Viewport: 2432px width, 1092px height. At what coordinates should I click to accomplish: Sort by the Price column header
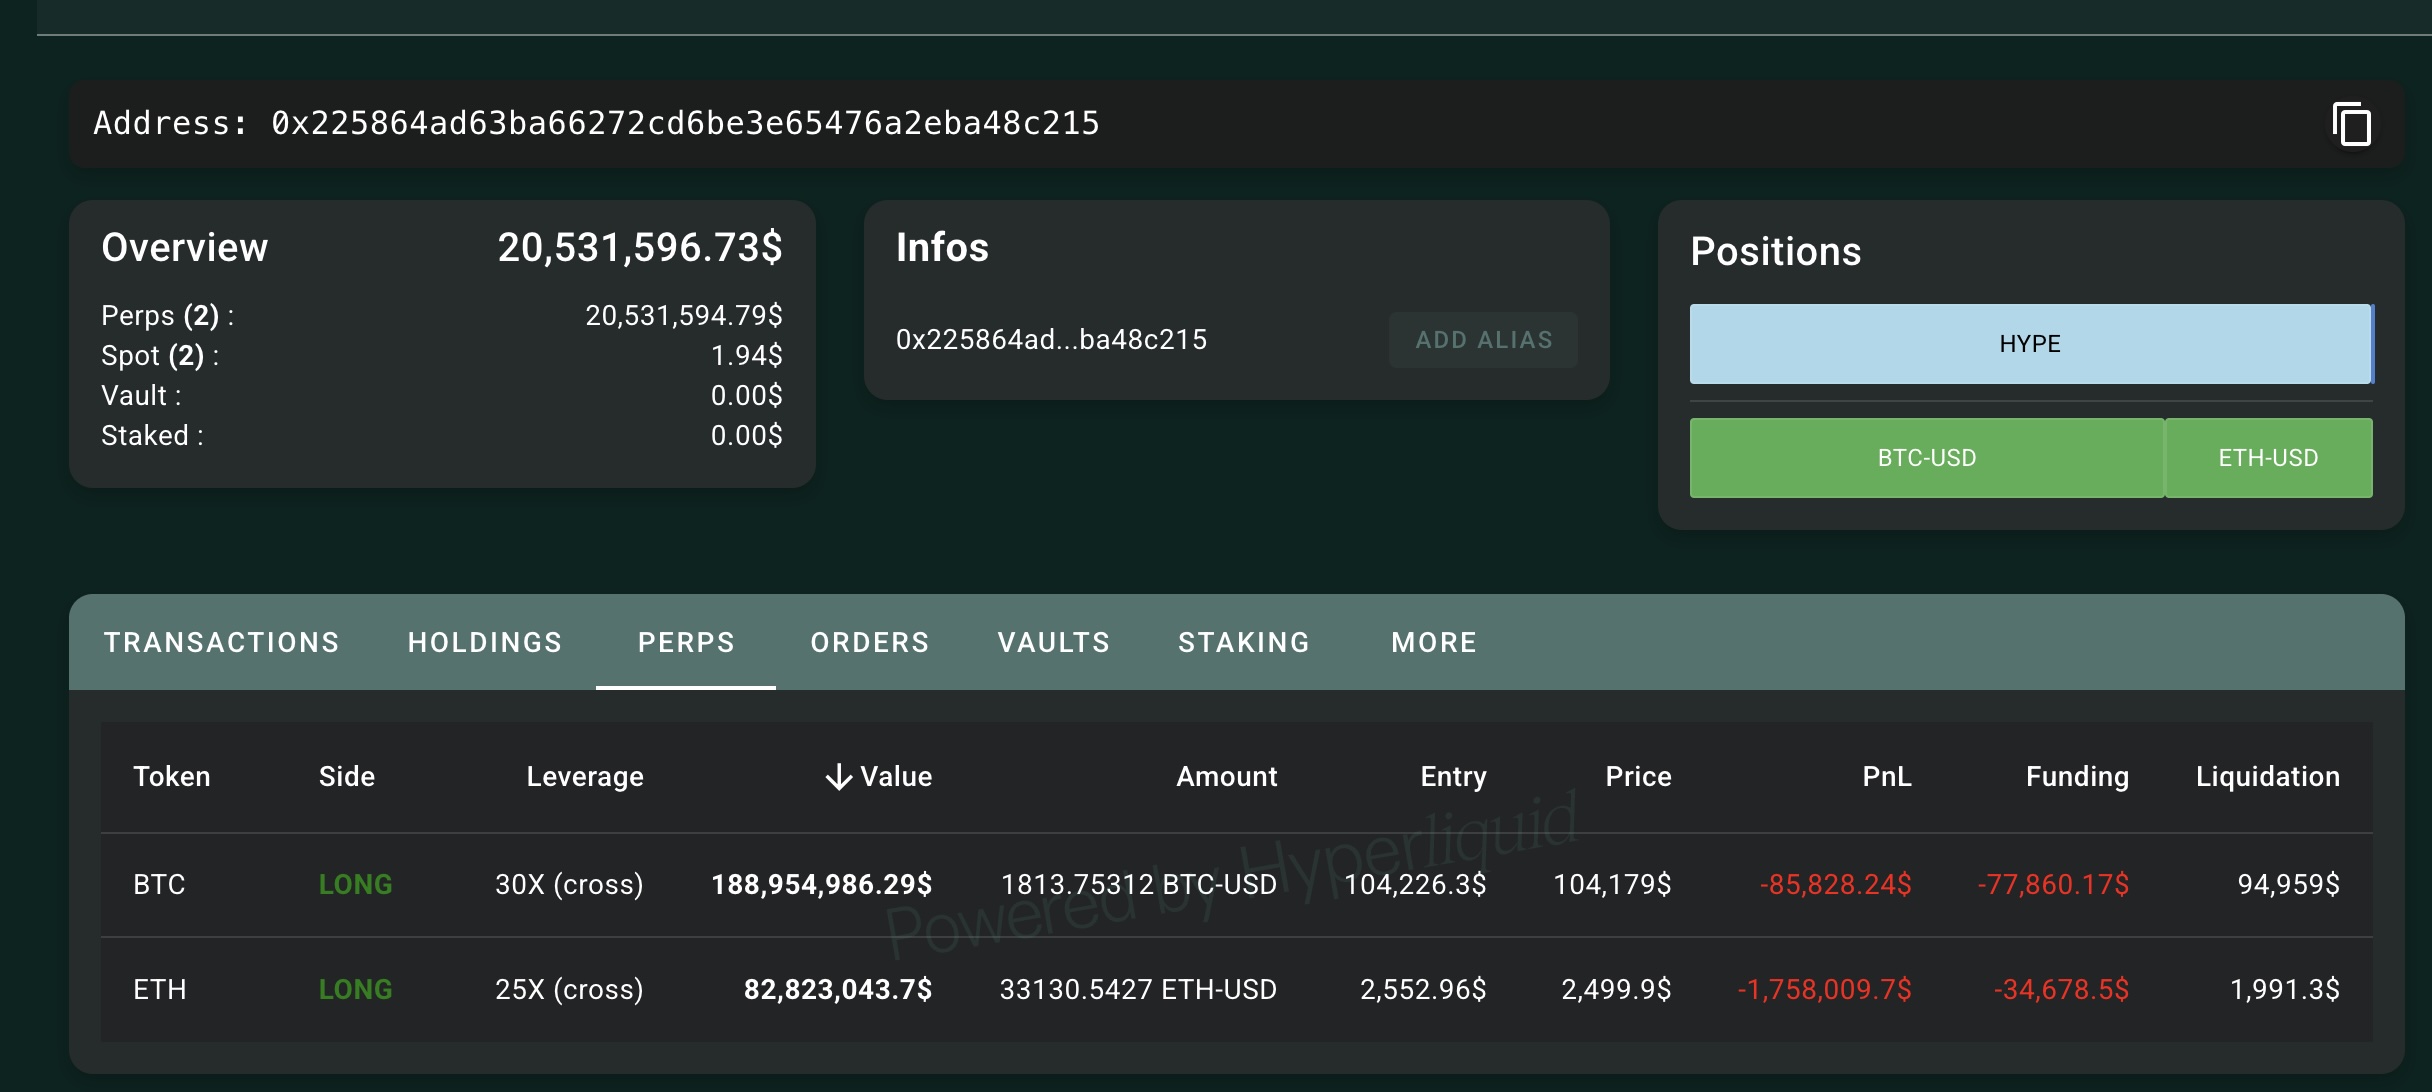tap(1639, 777)
